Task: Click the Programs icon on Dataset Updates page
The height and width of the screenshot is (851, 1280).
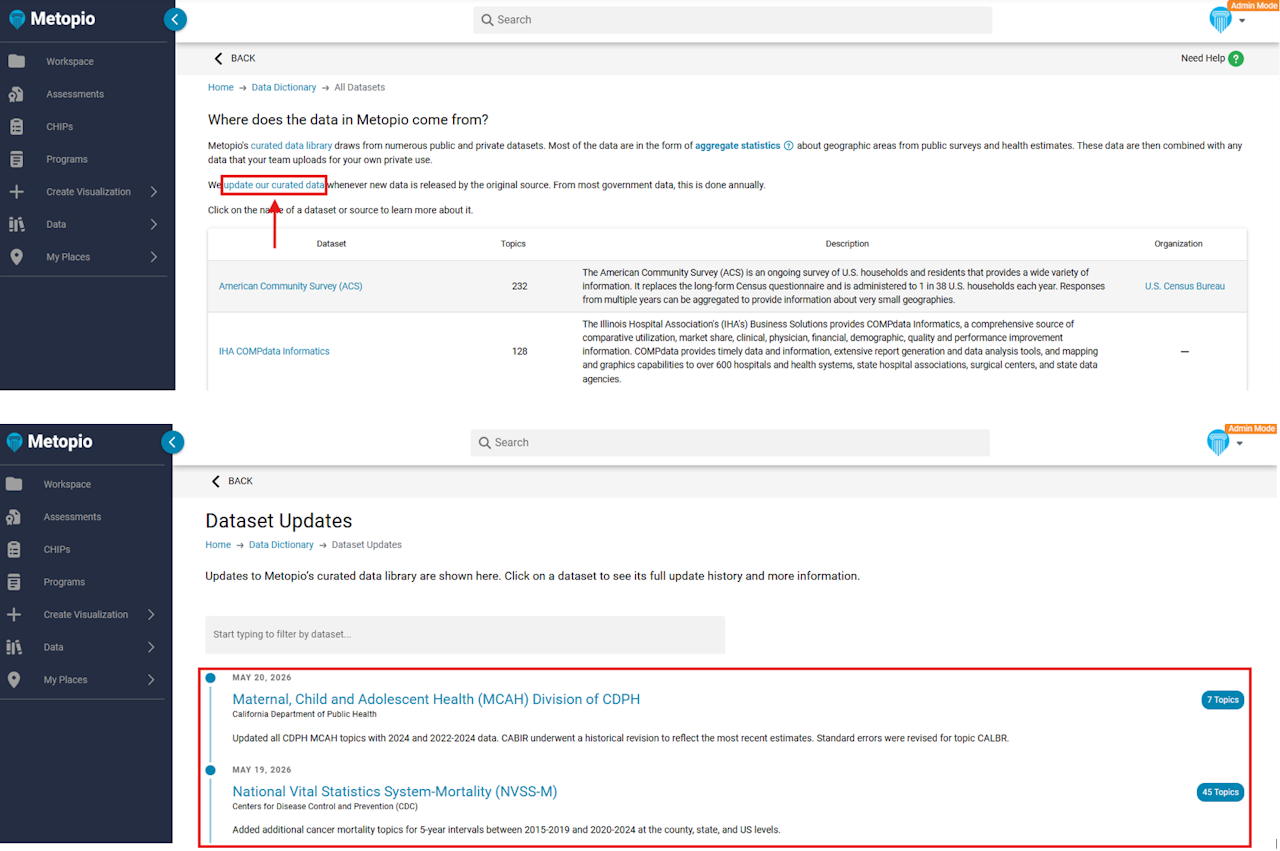Action: tap(14, 582)
